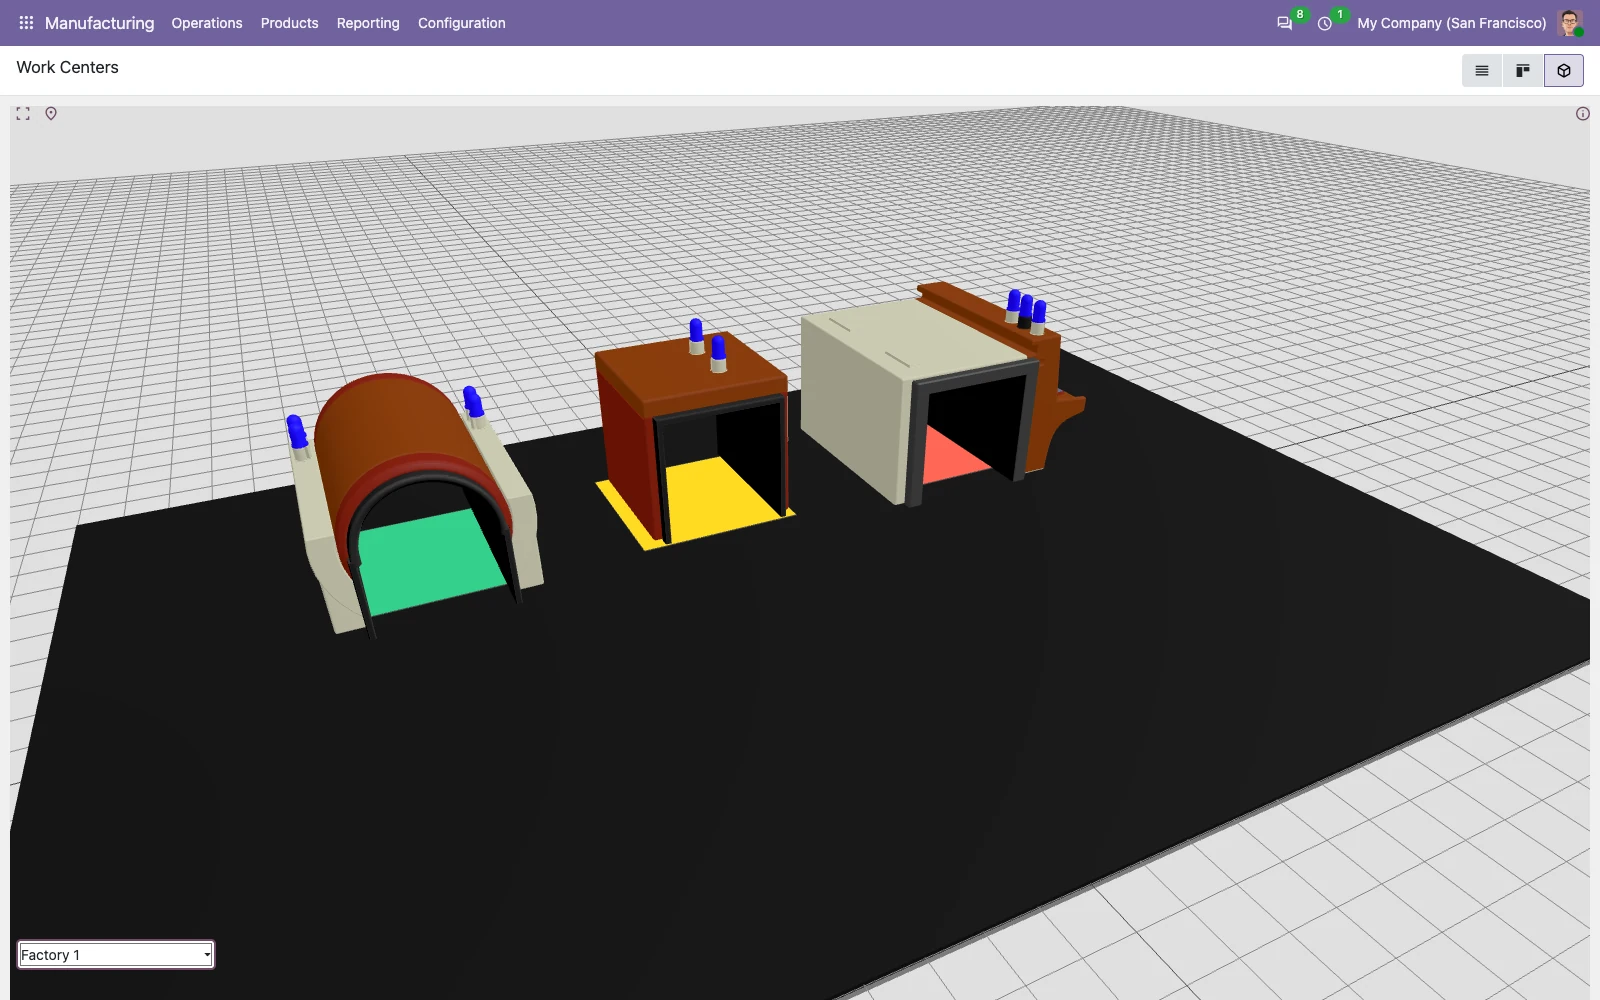Open the apps grid home menu
1600x1000 pixels.
coord(26,23)
